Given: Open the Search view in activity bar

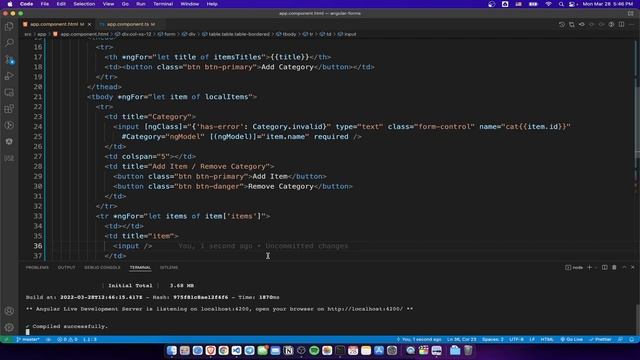Looking at the screenshot, I should pyautogui.click(x=9, y=43).
